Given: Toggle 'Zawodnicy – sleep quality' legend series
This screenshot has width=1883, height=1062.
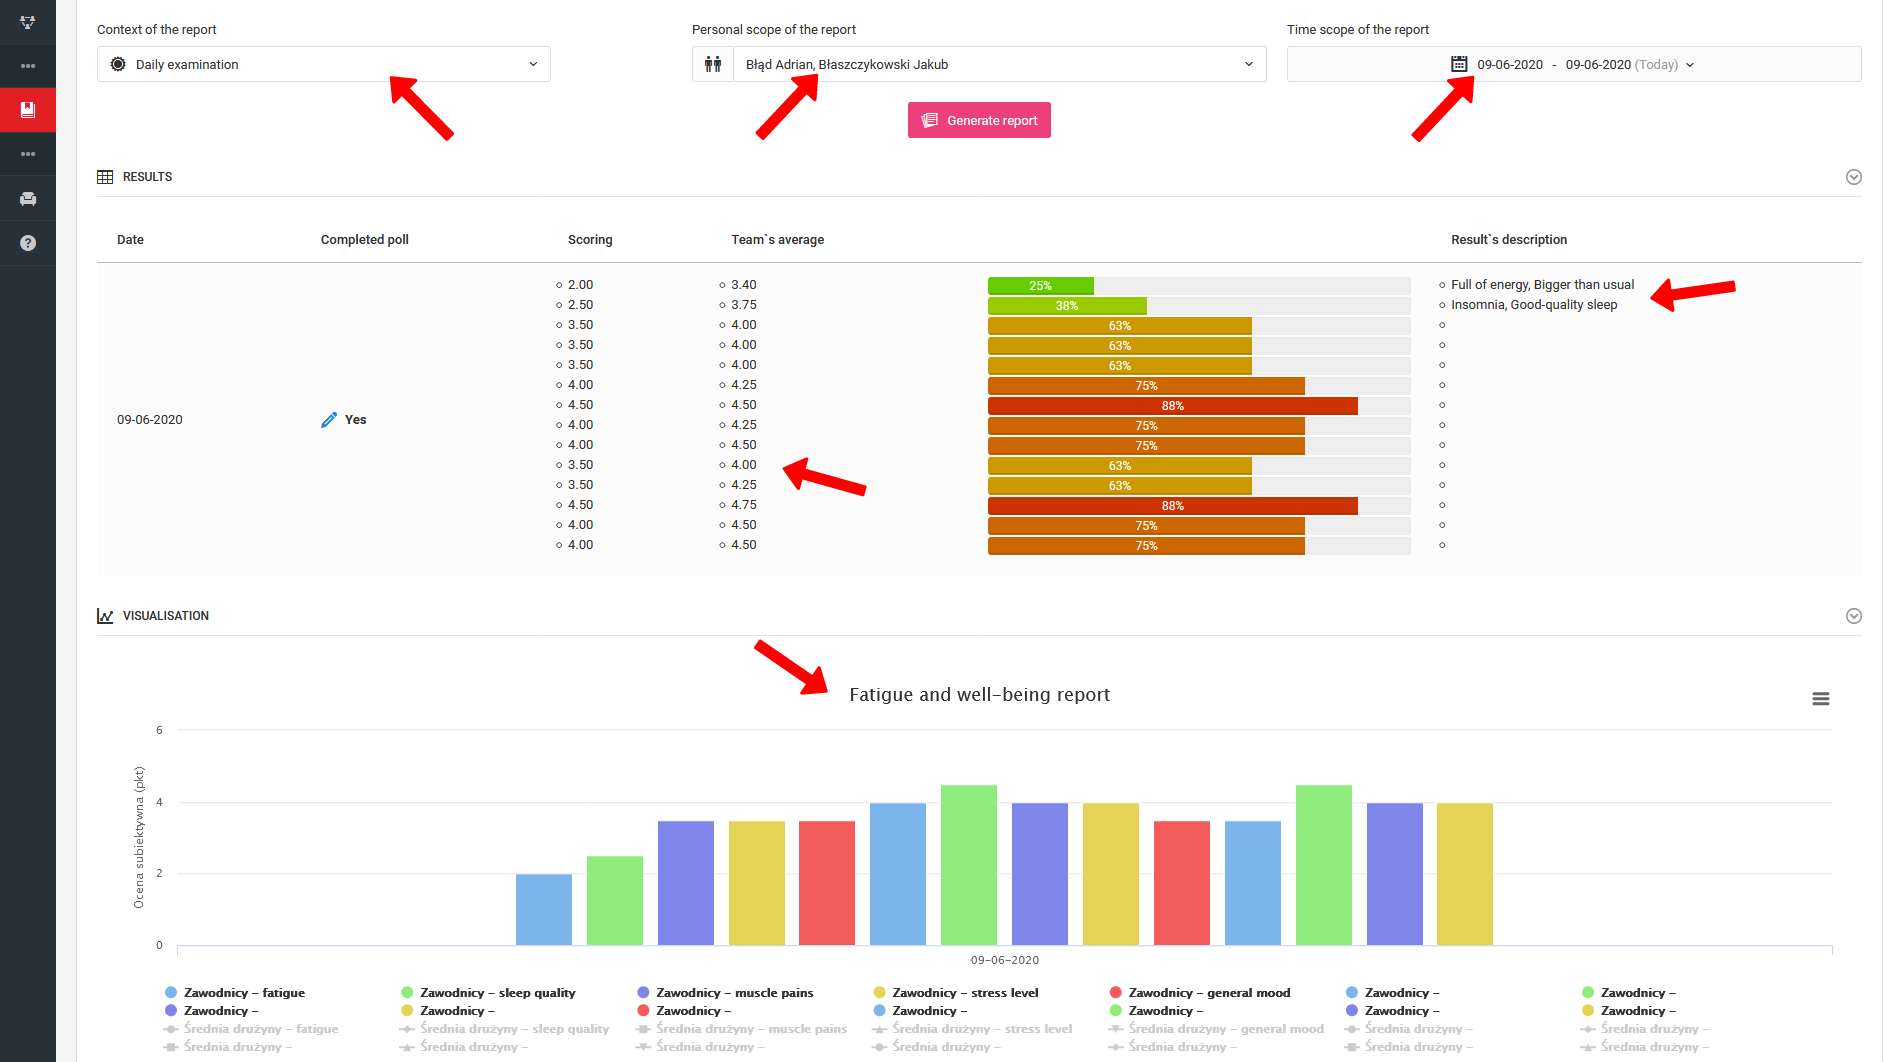Looking at the screenshot, I should point(496,993).
